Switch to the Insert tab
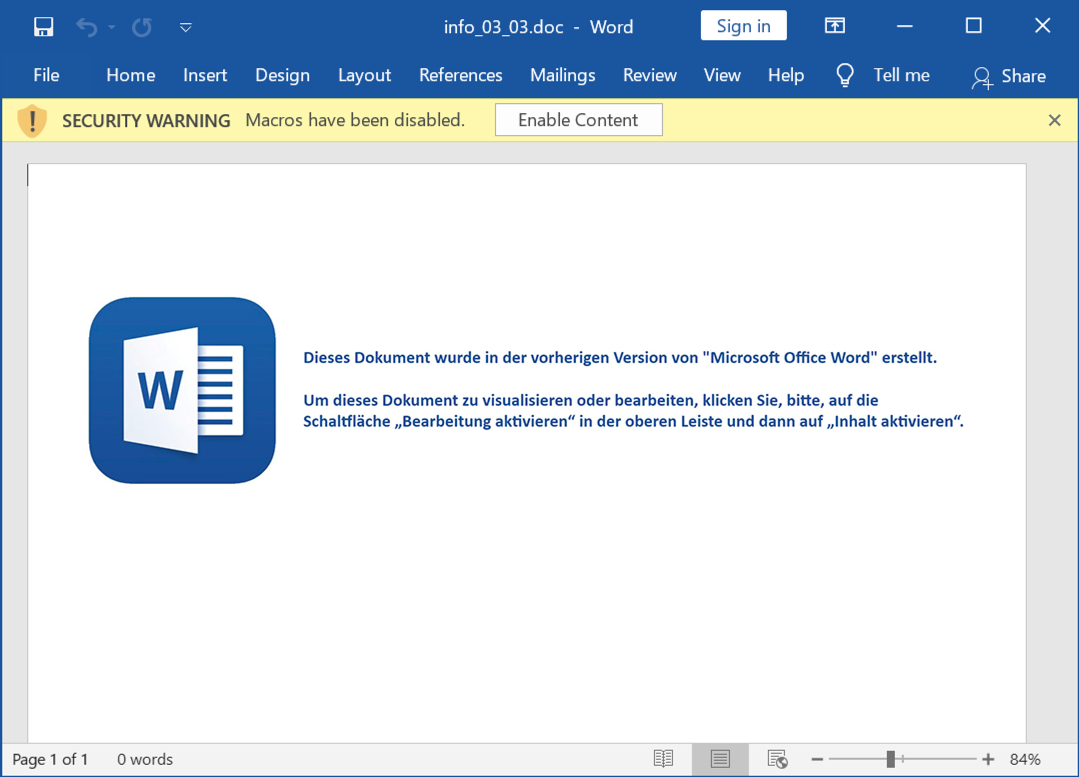 click(205, 75)
